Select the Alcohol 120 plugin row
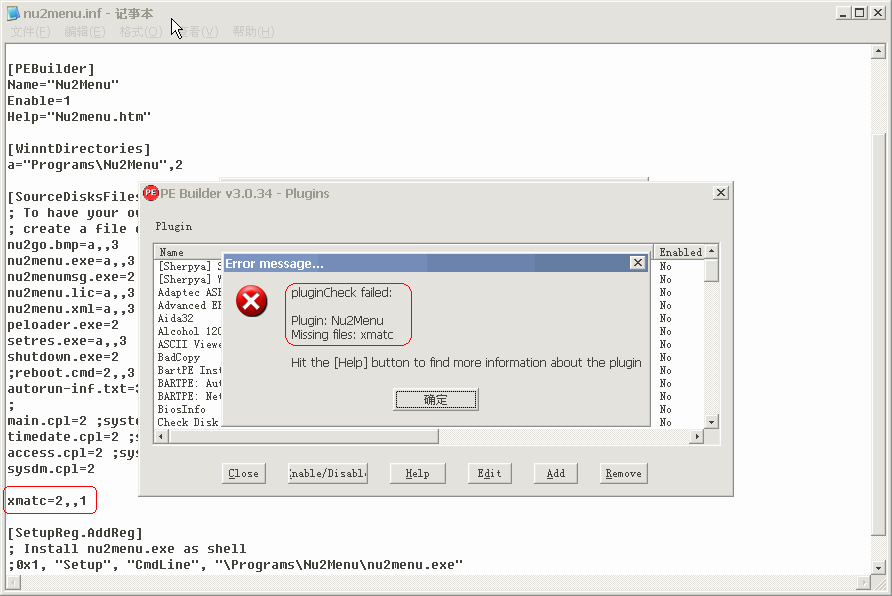The image size is (892, 596). [189, 332]
